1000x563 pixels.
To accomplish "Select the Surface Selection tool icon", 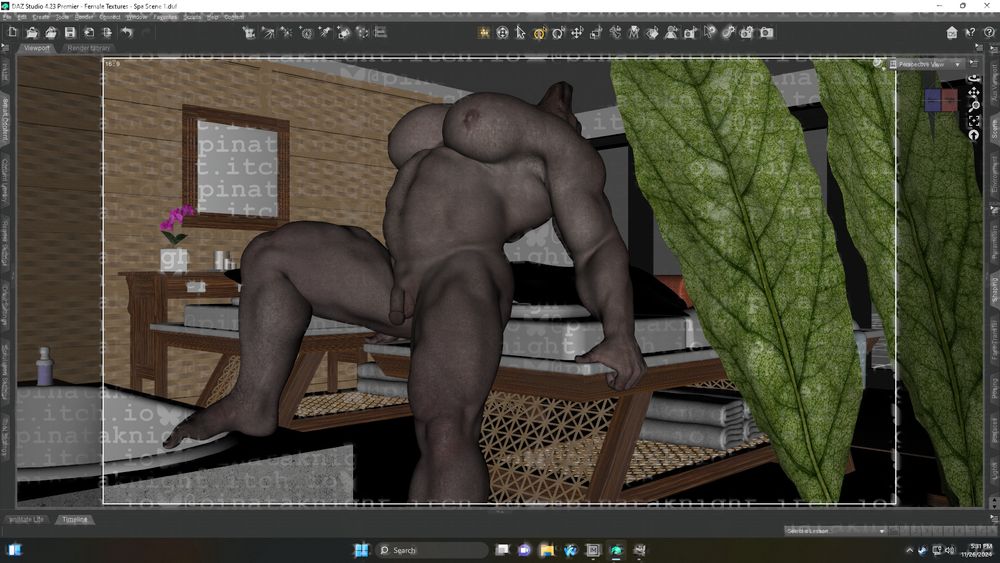I will click(652, 33).
